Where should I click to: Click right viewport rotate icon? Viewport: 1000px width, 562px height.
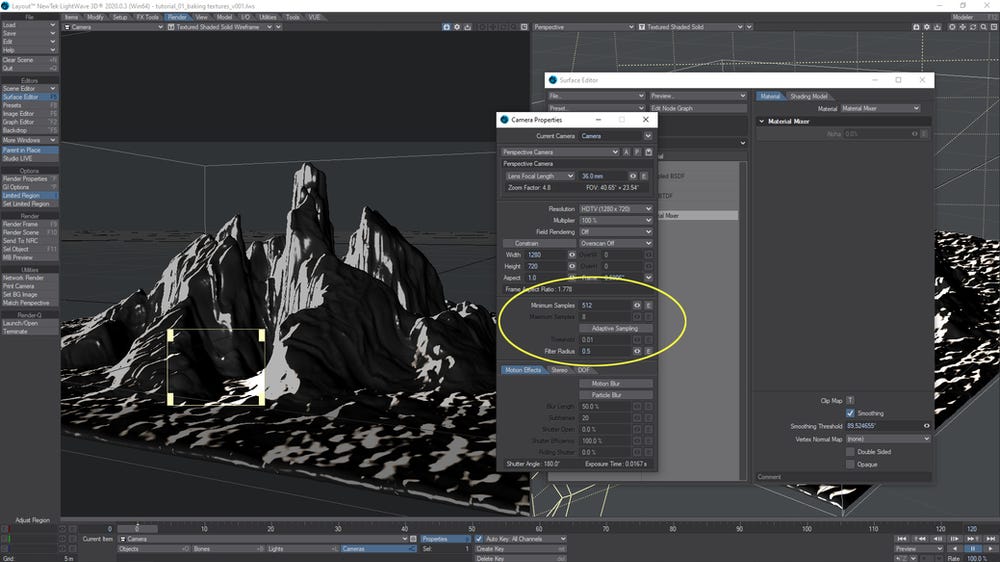973,27
